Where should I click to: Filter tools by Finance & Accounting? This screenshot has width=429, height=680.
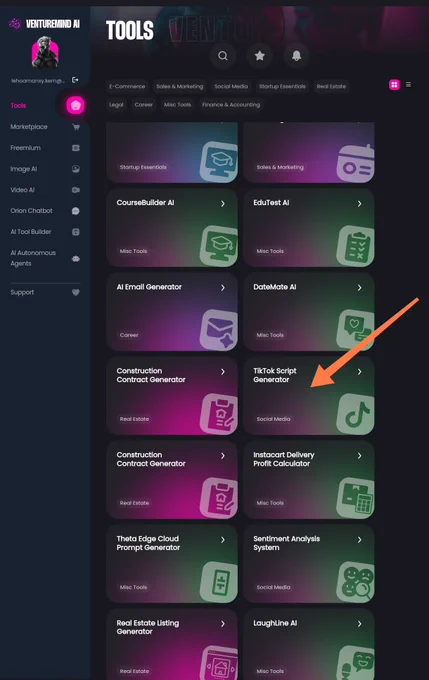pyautogui.click(x=231, y=105)
